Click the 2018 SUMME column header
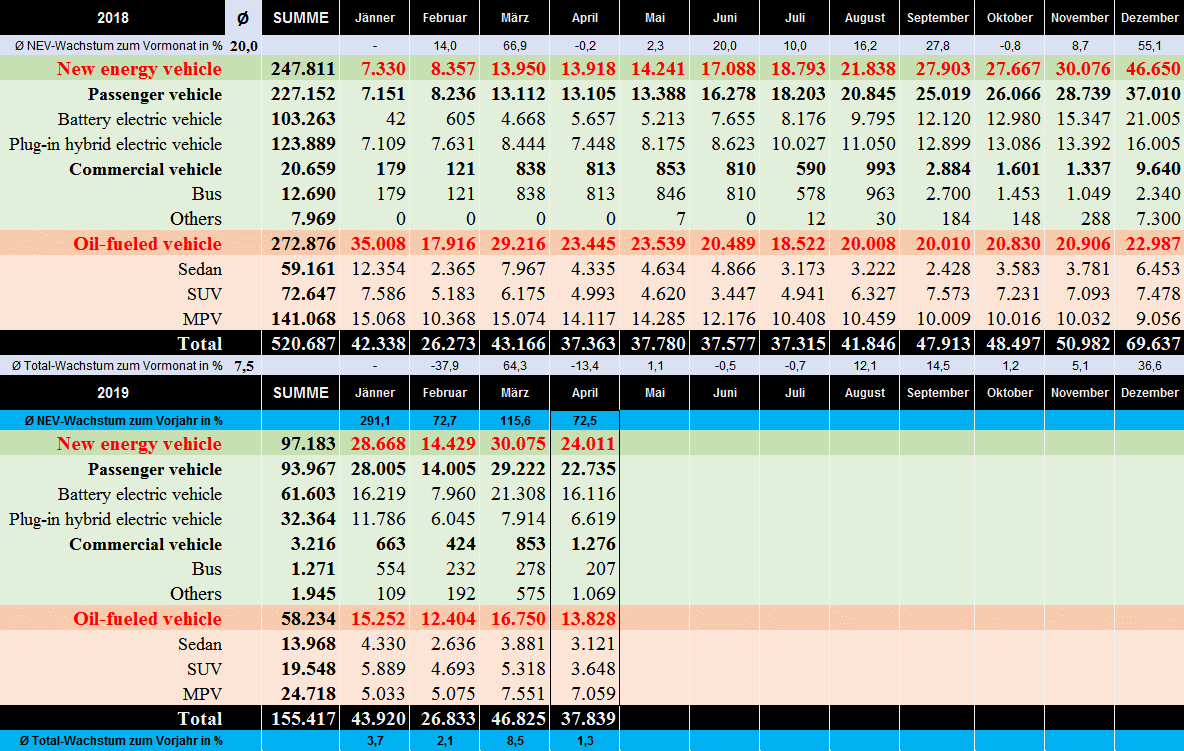This screenshot has width=1184, height=751. [301, 17]
